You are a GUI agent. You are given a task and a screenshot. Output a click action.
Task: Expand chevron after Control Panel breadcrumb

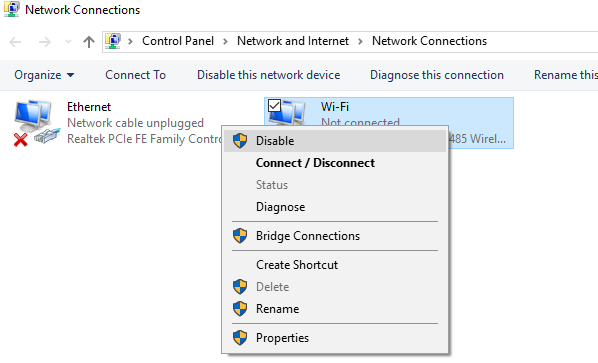225,41
